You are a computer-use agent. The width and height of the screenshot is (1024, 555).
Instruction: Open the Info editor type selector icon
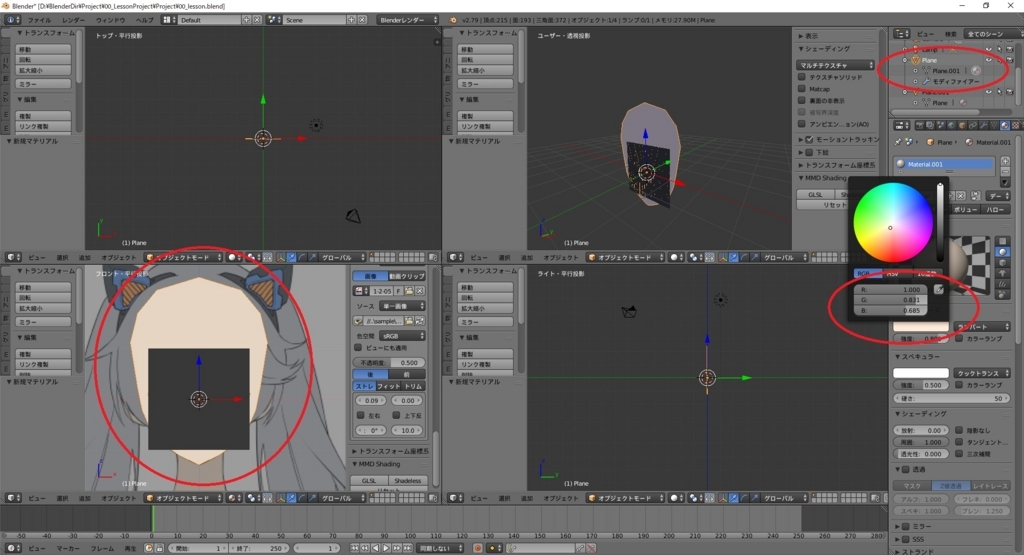(13, 20)
